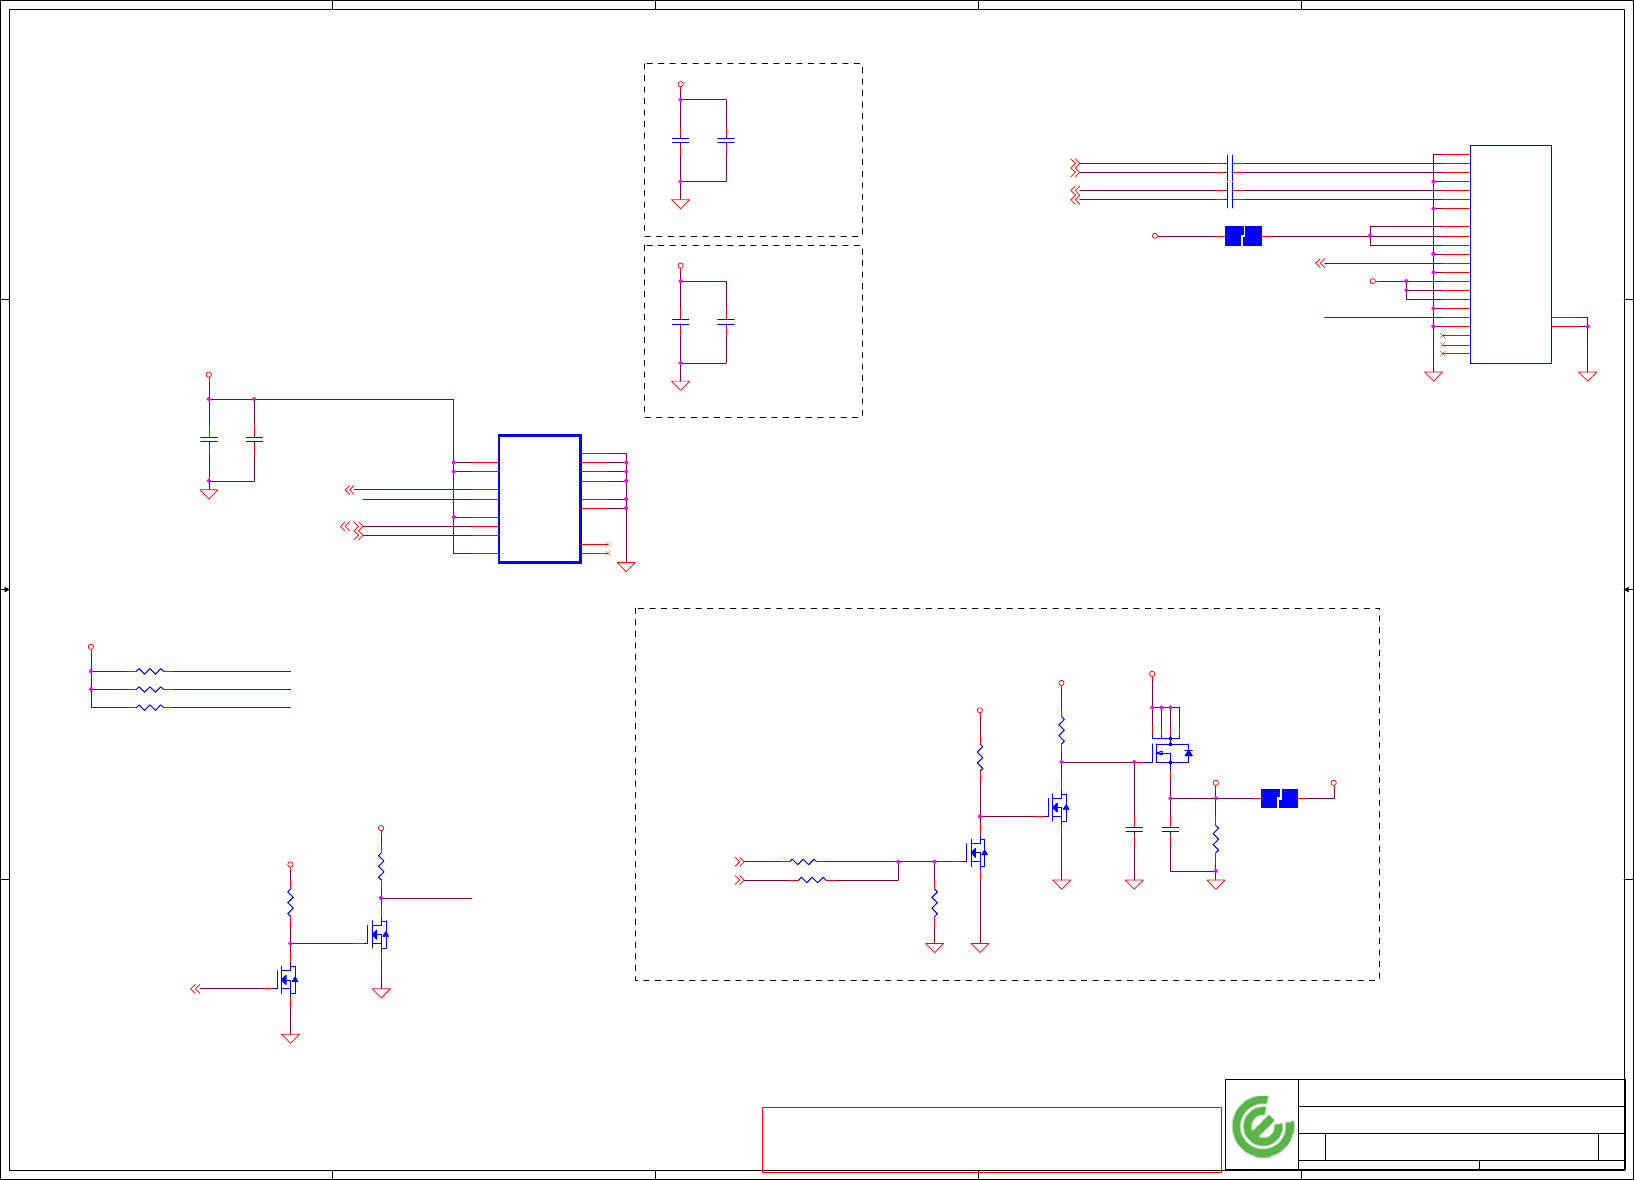Select the right capacitor in the lower small dashed box
Viewport: 1634px width, 1180px height.
[x=726, y=322]
